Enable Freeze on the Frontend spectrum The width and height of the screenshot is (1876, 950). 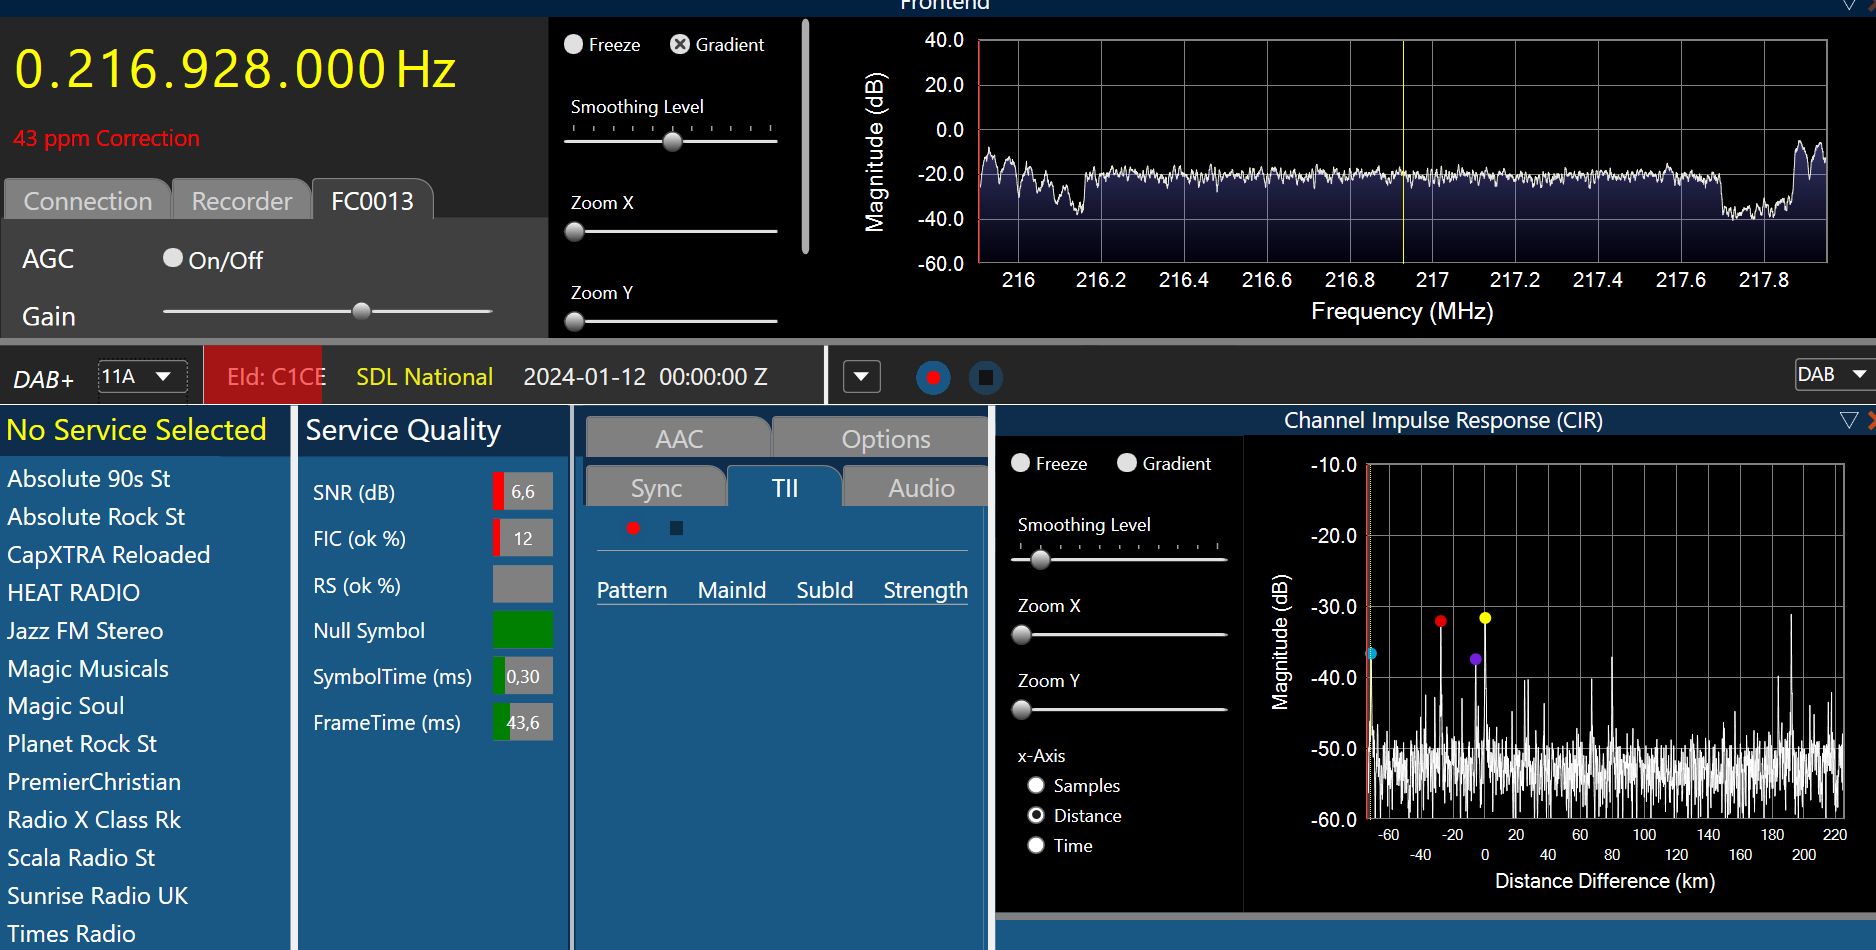(574, 45)
